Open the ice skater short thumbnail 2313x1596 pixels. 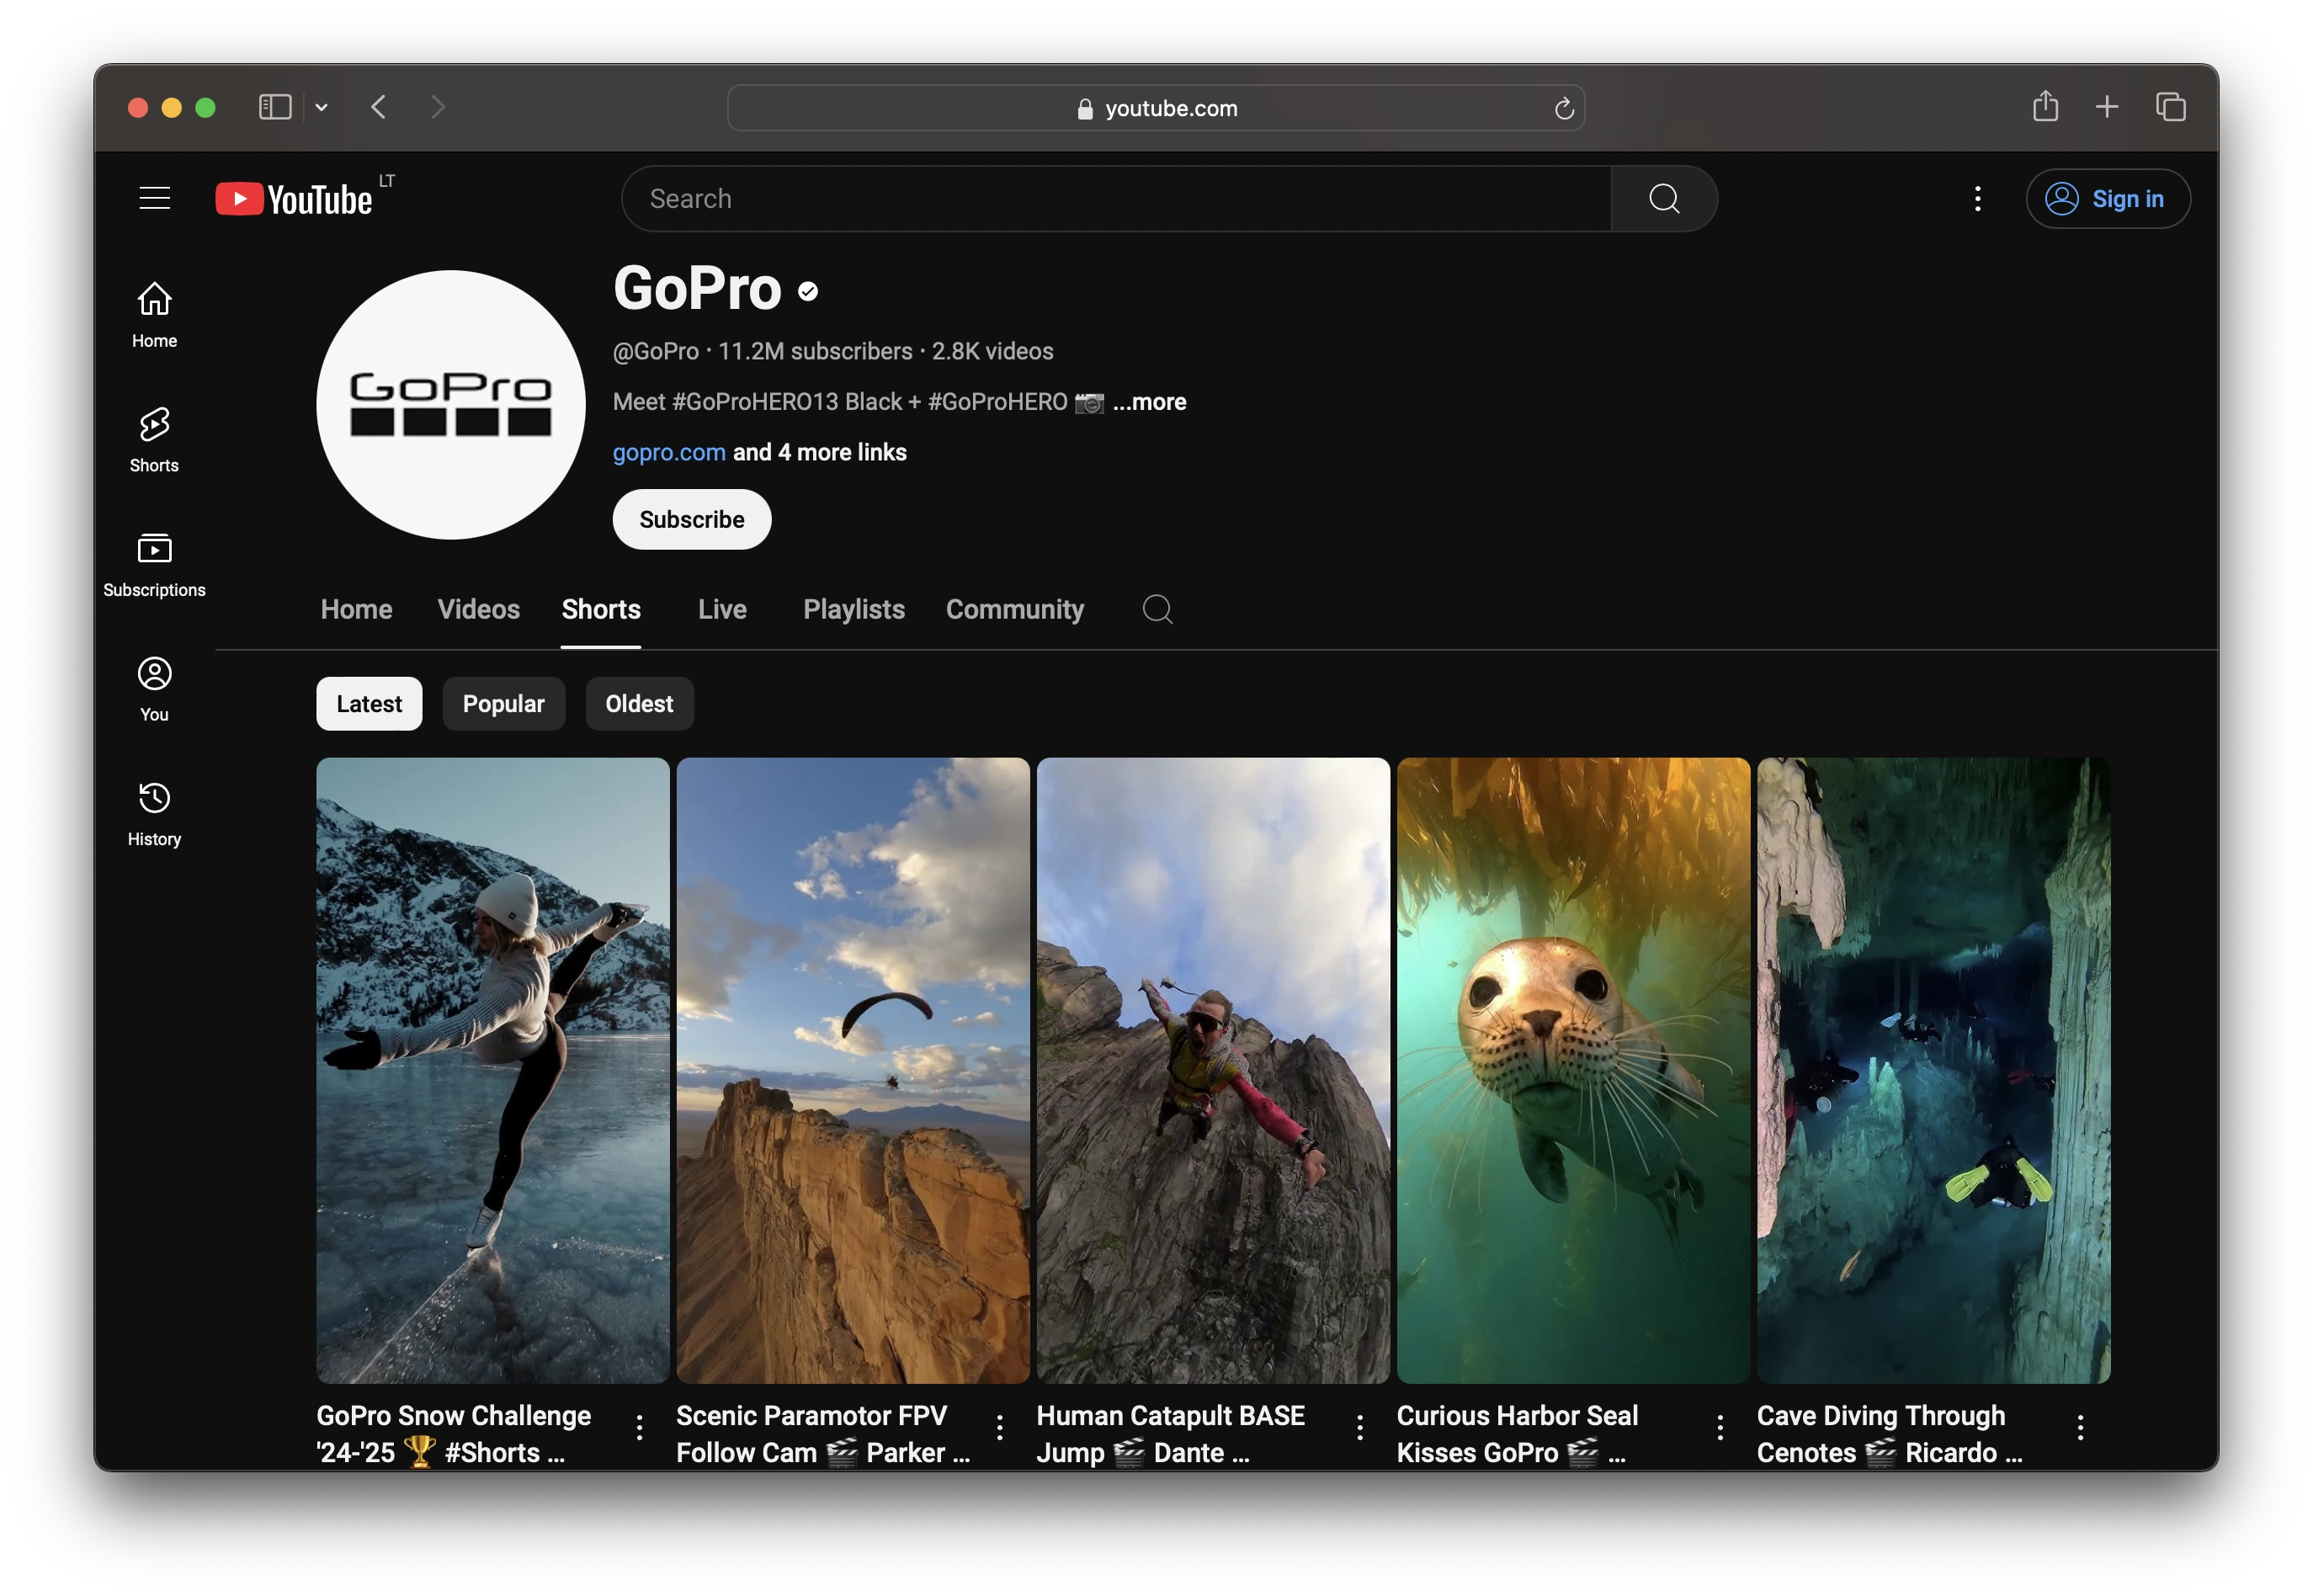click(x=492, y=1070)
